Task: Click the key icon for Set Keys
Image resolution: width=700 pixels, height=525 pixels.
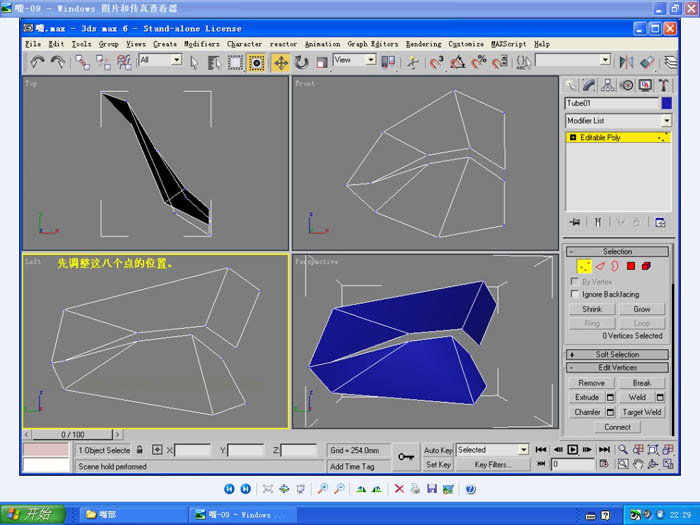Action: tap(406, 457)
